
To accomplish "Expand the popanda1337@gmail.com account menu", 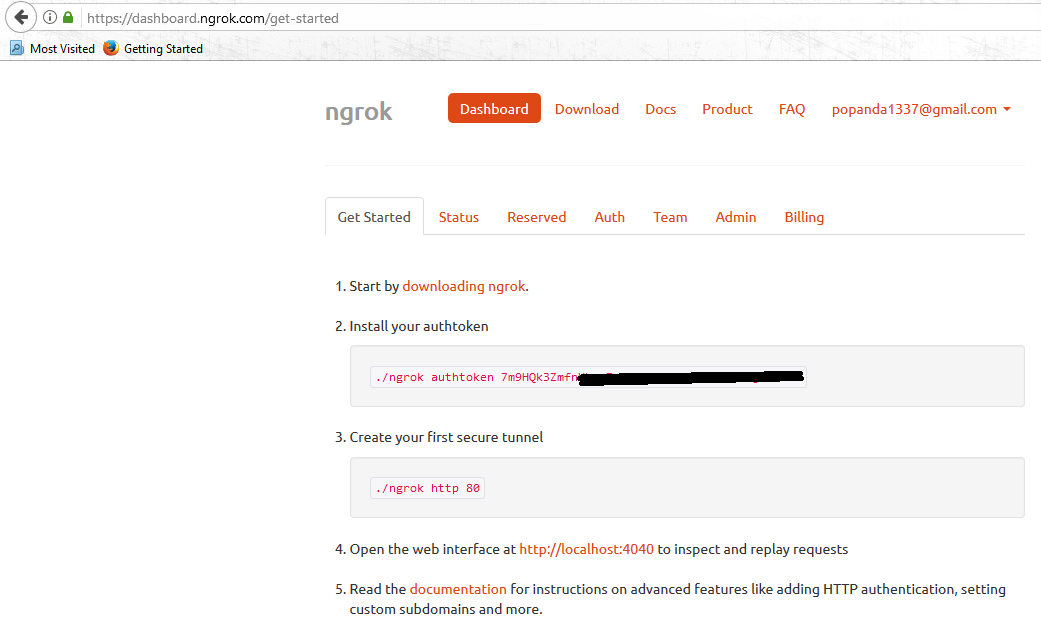I will point(921,109).
